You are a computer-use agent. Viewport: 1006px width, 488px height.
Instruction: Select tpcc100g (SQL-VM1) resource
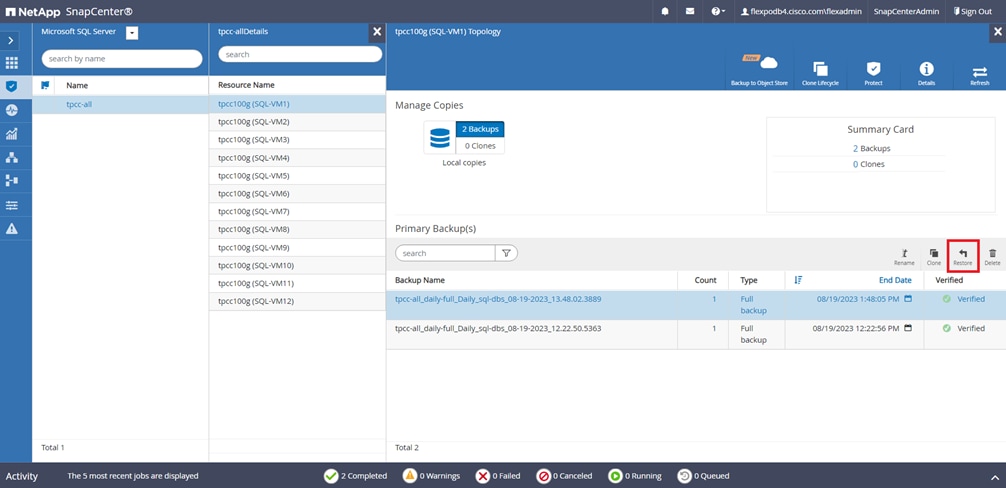[297, 103]
